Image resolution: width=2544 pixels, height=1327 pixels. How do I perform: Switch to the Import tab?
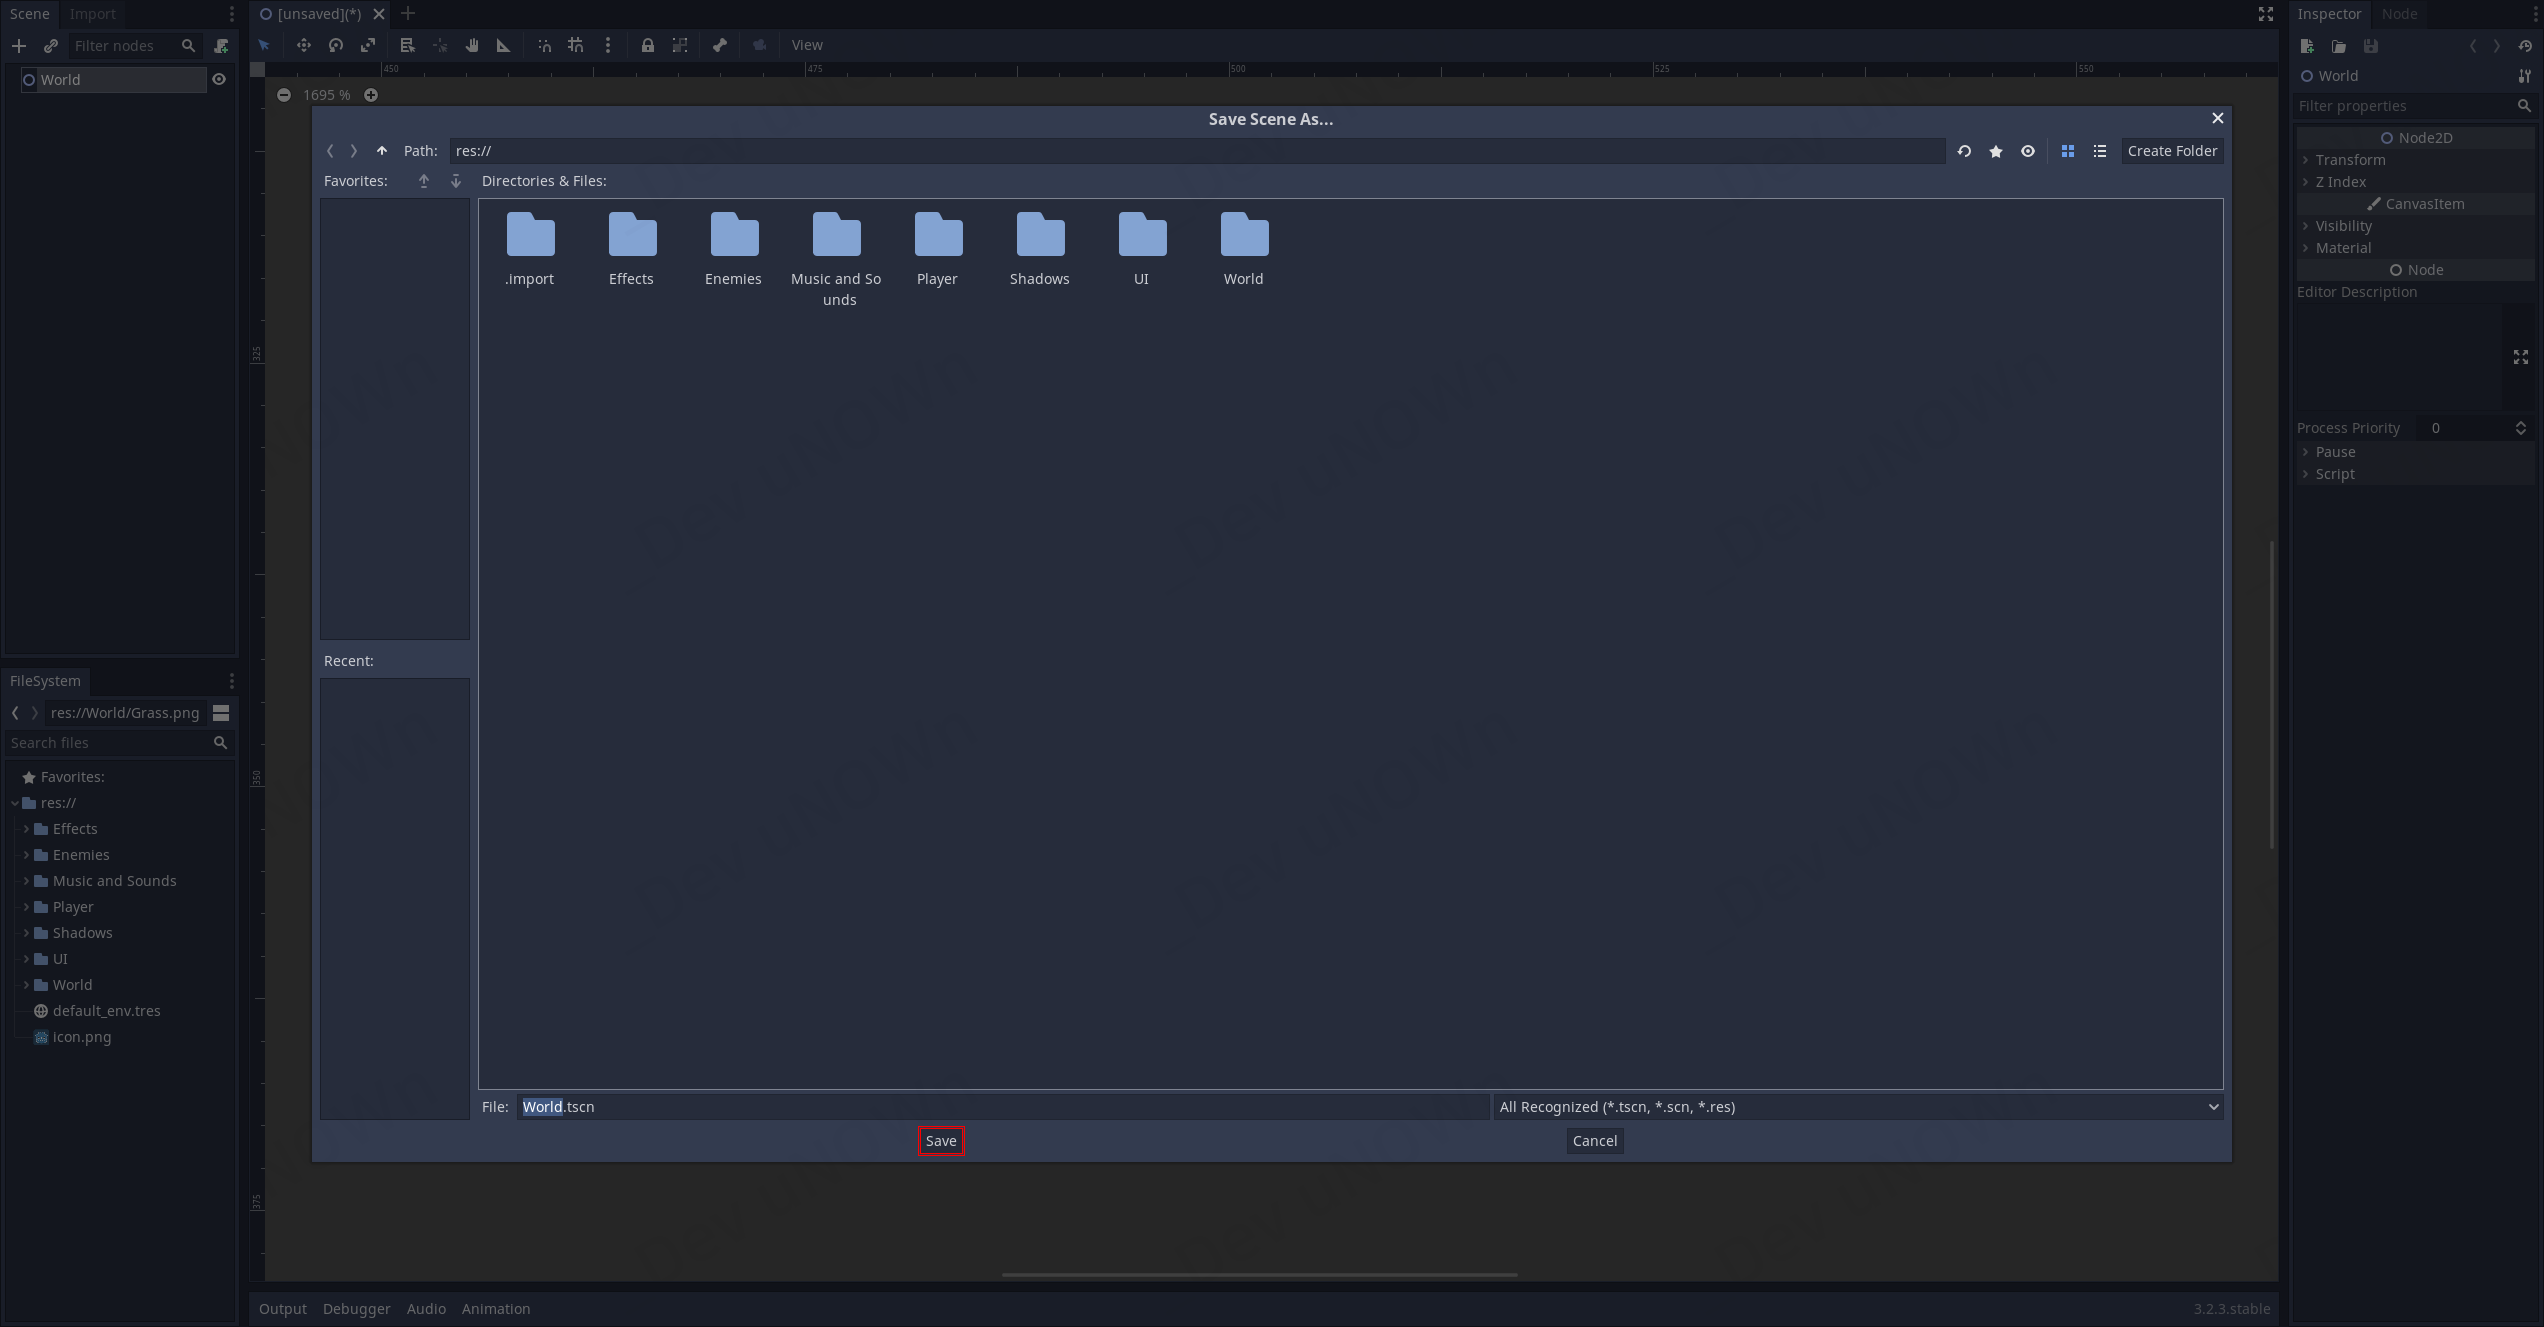[x=93, y=14]
